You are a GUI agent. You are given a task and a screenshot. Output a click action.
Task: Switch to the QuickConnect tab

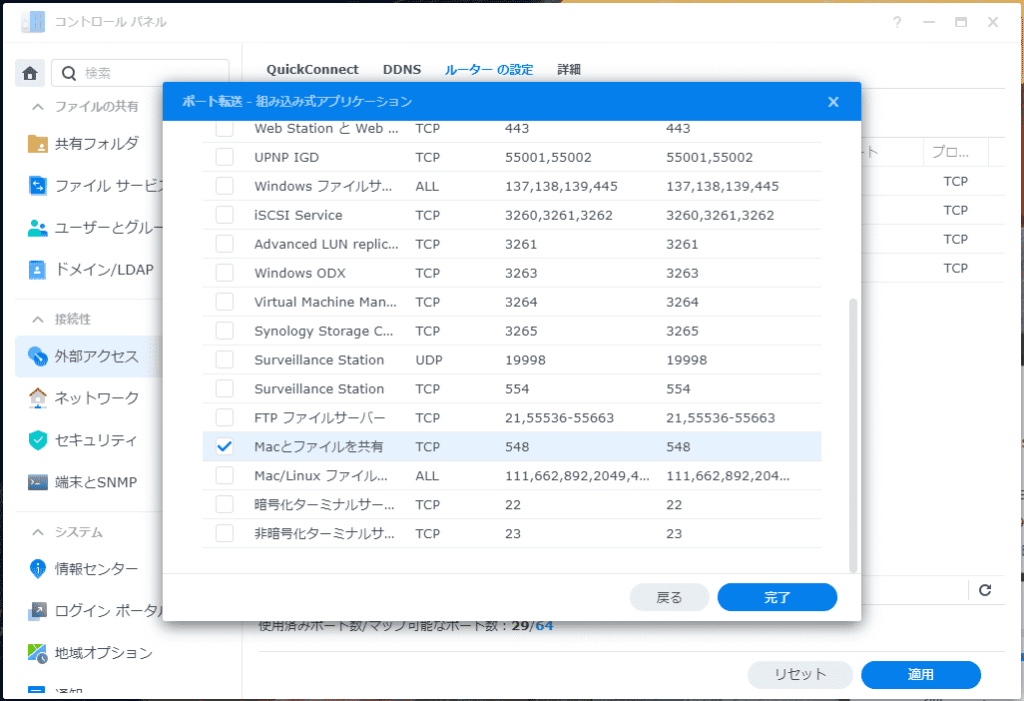click(312, 69)
